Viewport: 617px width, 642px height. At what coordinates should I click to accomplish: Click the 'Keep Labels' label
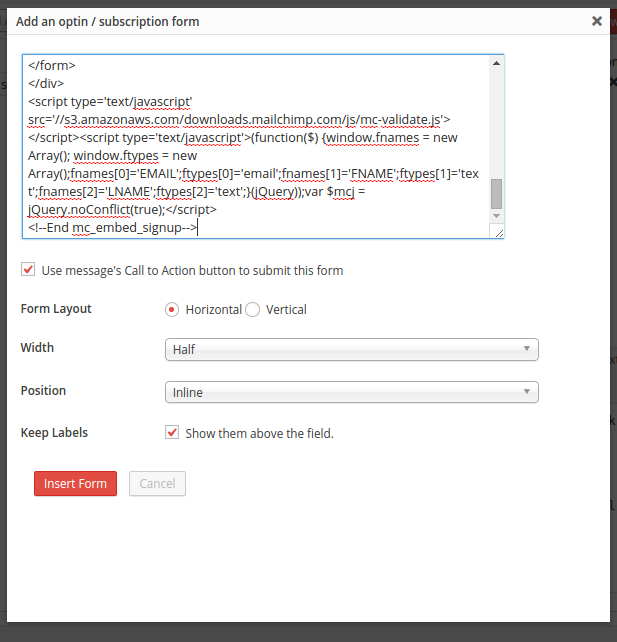(54, 433)
